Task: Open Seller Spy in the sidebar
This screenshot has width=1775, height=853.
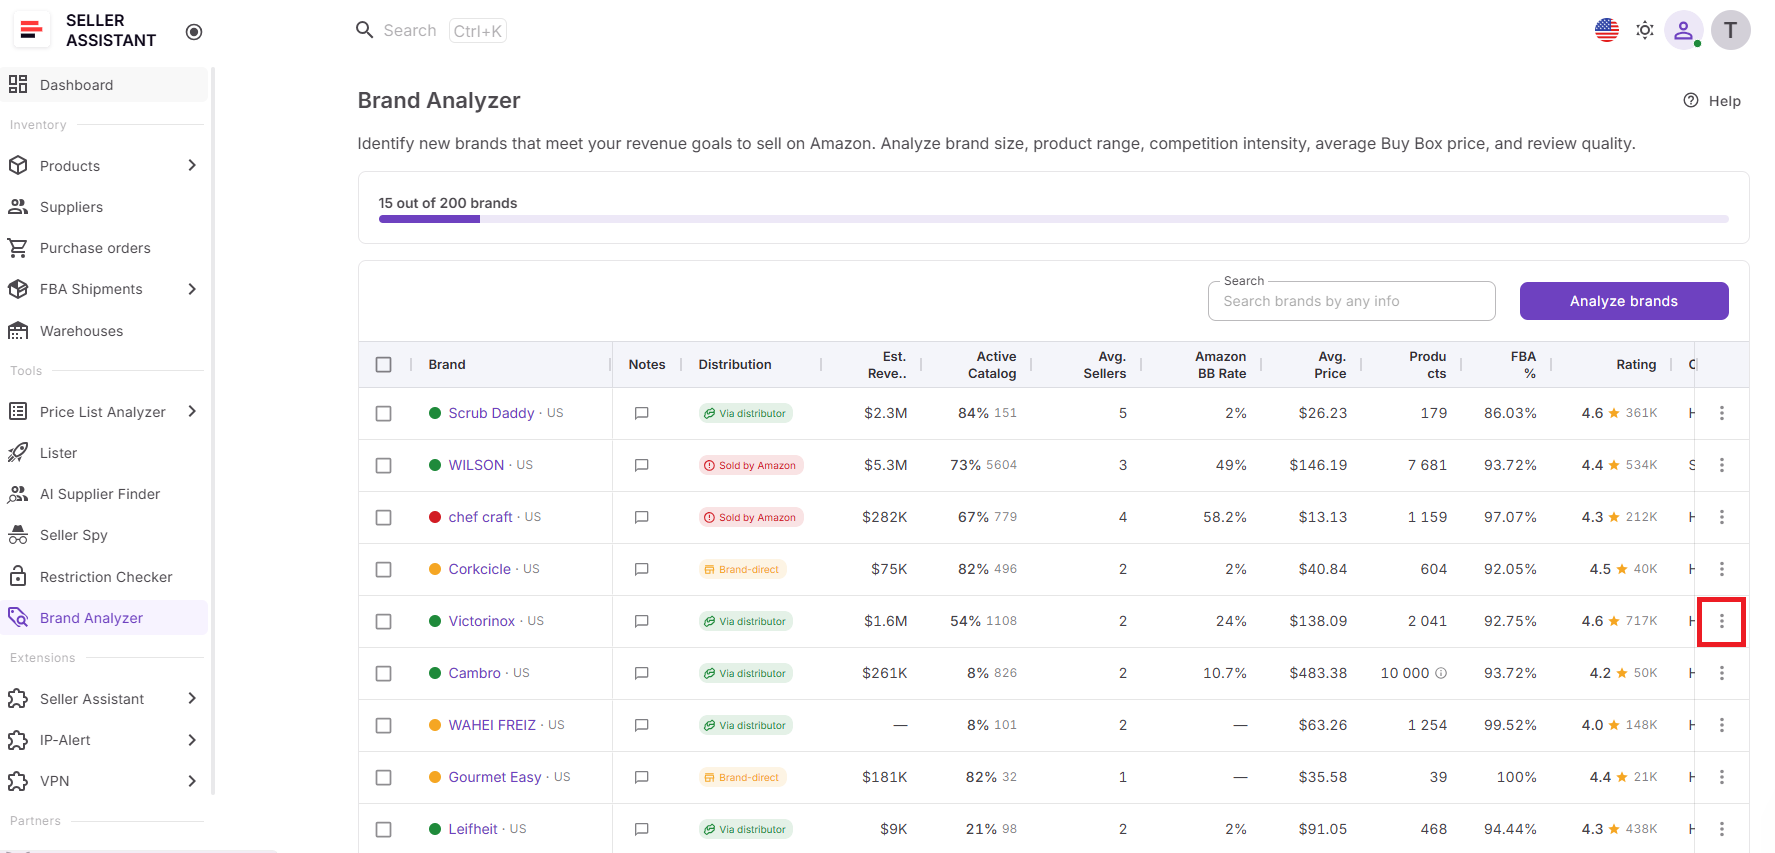Action: 104,535
